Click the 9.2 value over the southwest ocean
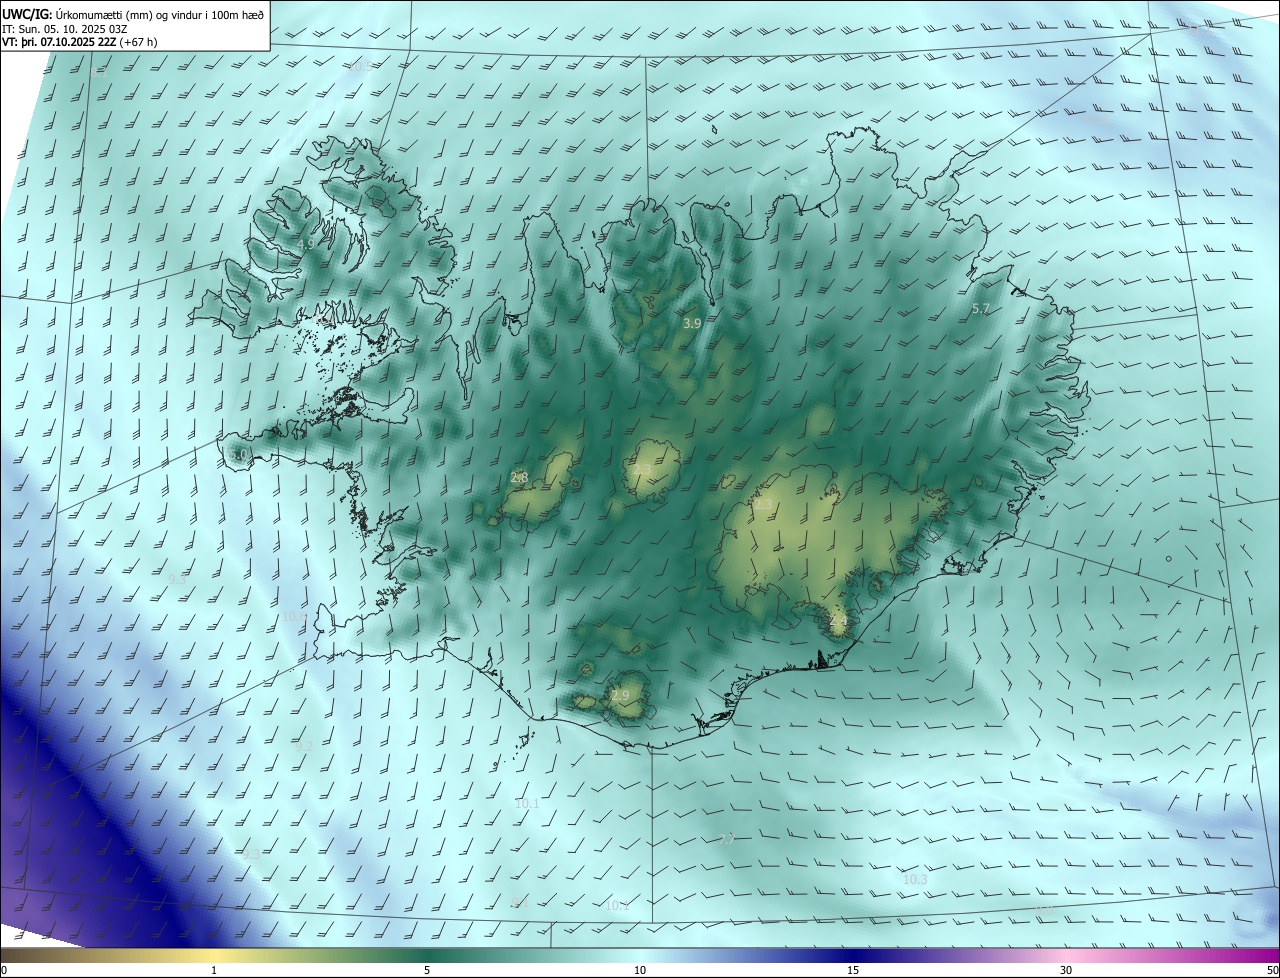Screen dimensions: 1280x978 click(304, 746)
